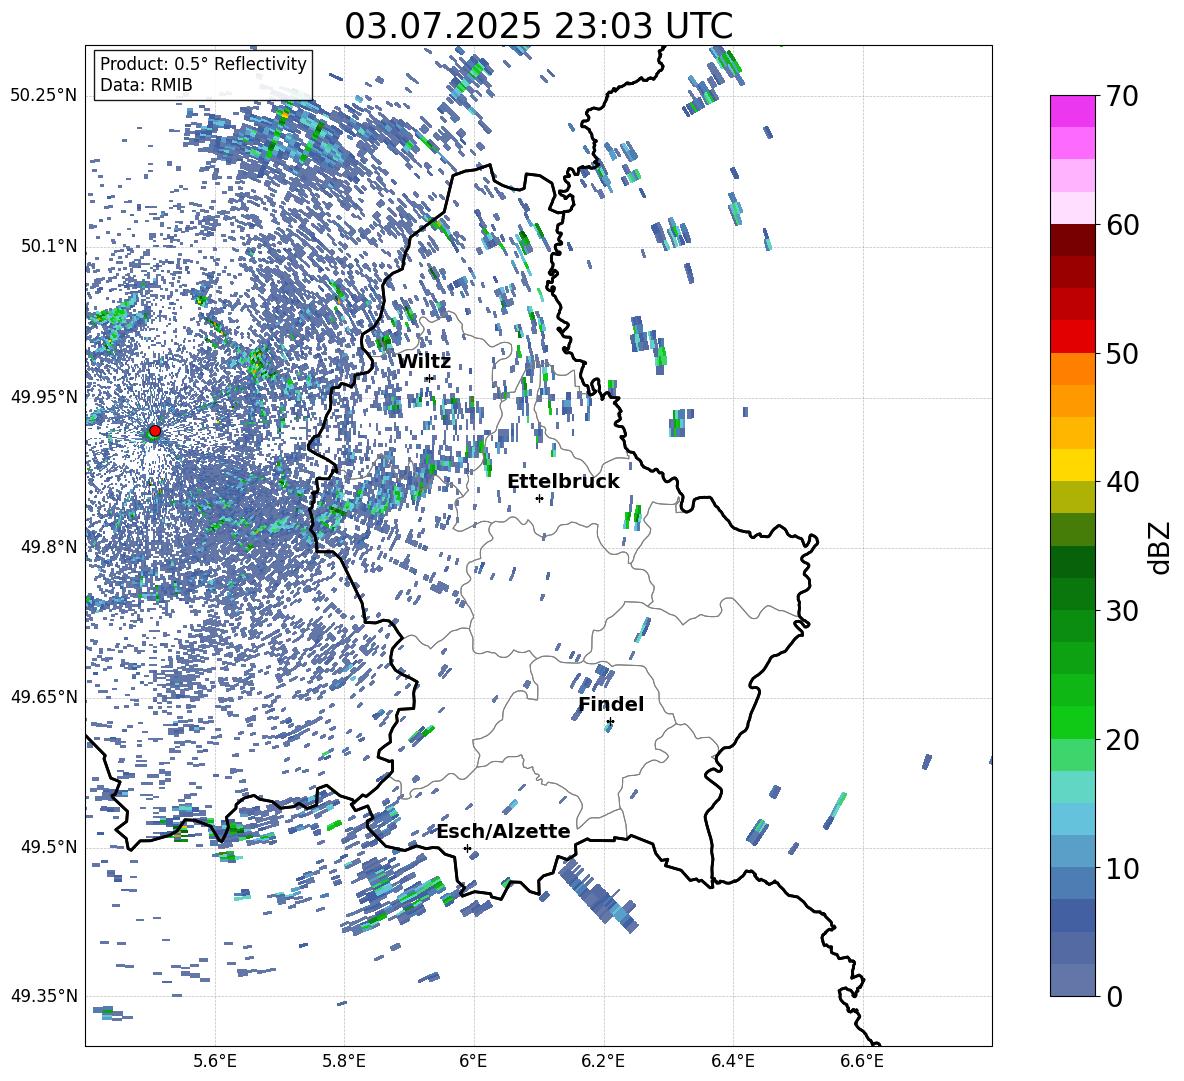Viewport: 1184px width, 1081px height.
Task: Click the red radar location marker
Action: pos(155,431)
